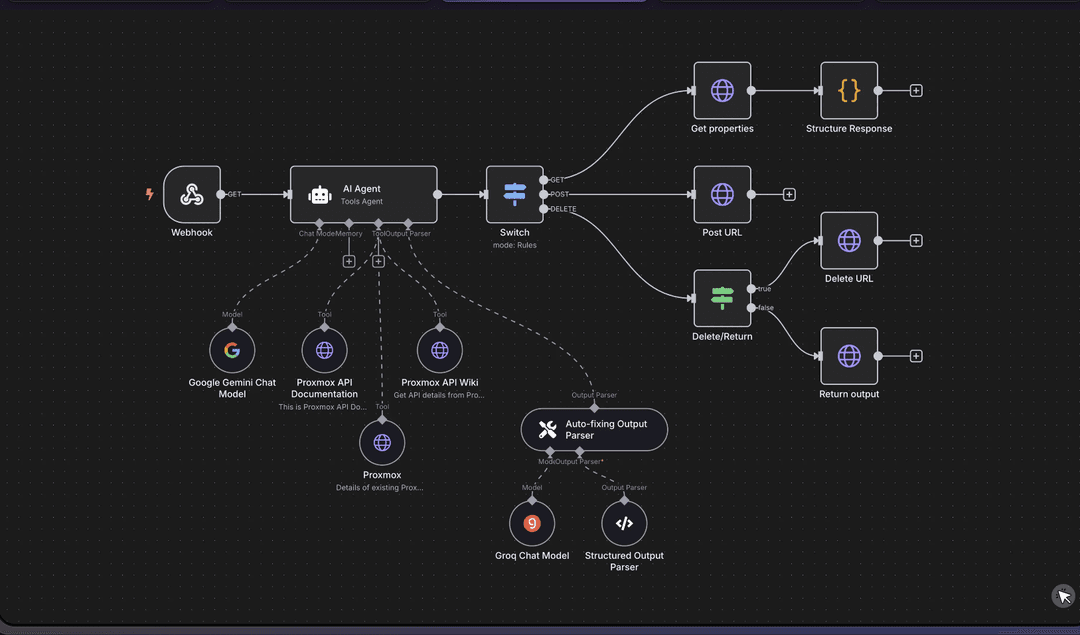The width and height of the screenshot is (1080, 635).
Task: Open the AI Agent node
Action: [363, 194]
